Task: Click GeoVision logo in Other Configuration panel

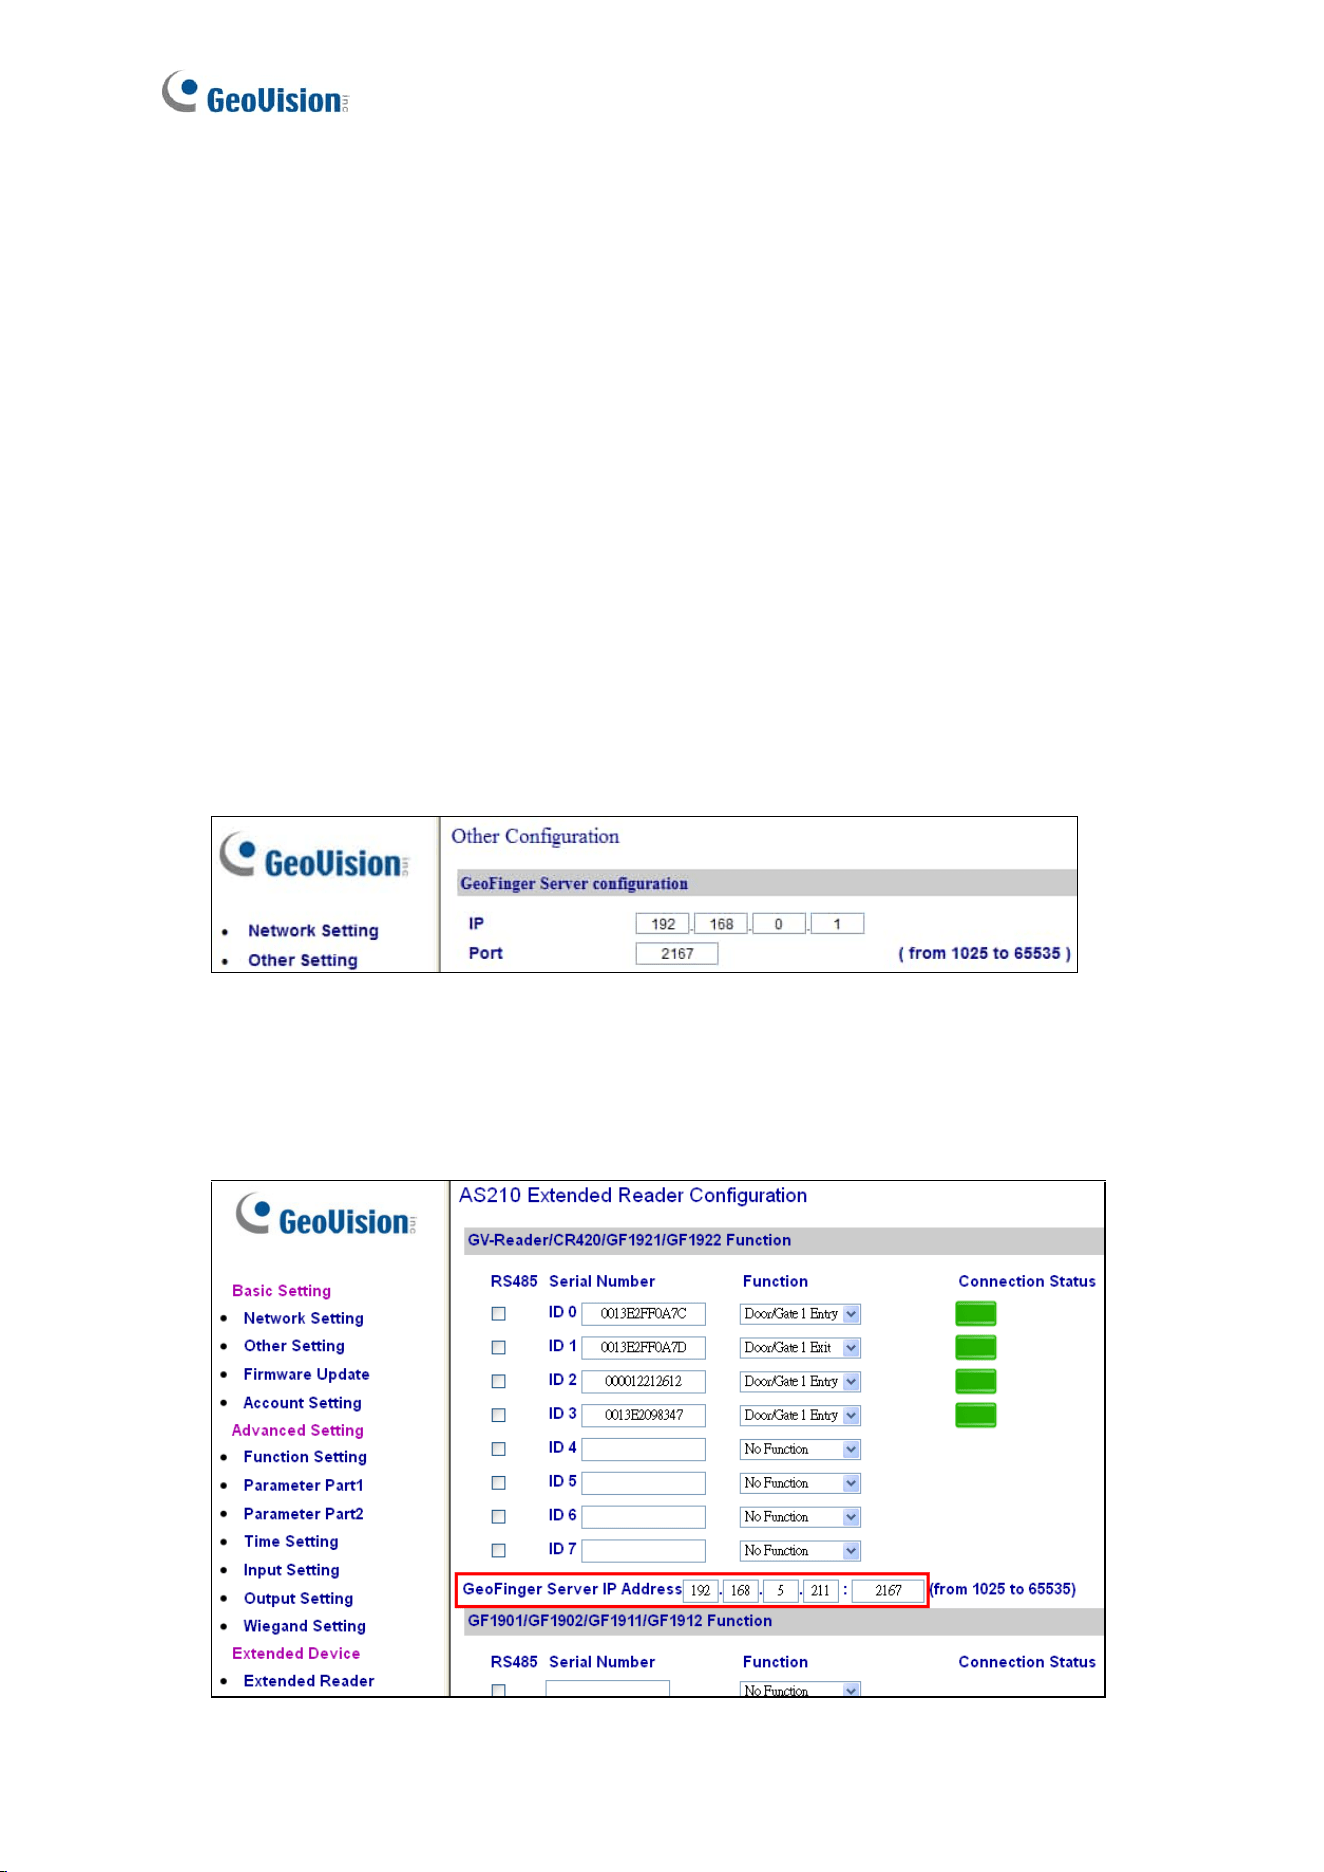Action: (315, 856)
